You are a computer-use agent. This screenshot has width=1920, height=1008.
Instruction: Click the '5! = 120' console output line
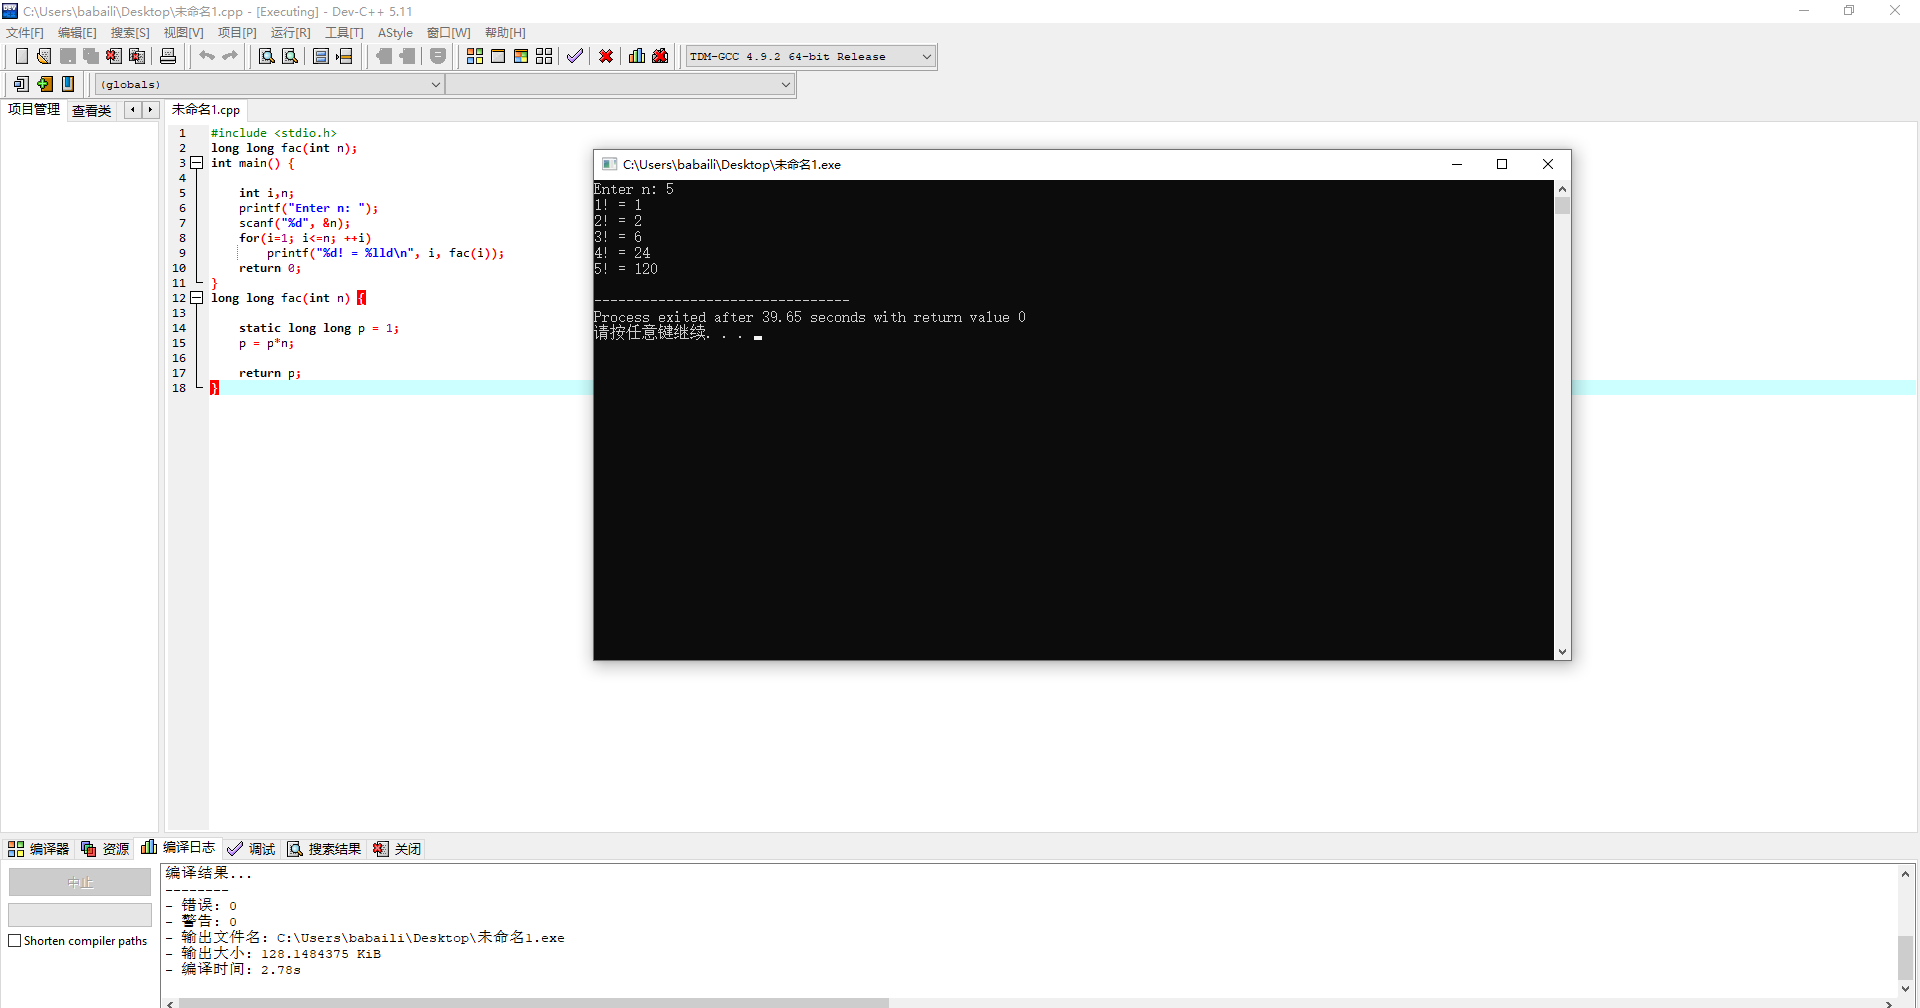click(626, 269)
